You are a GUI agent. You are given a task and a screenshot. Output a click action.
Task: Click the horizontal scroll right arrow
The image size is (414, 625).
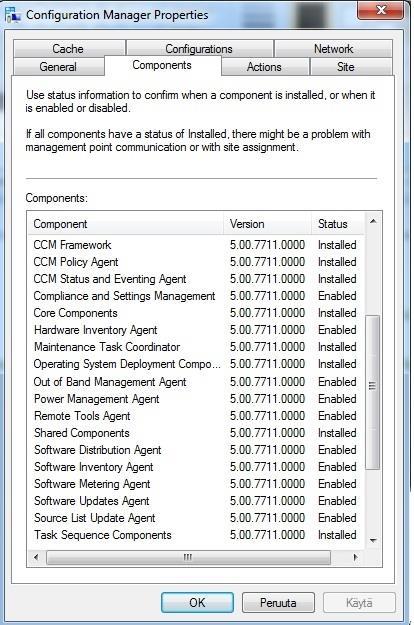(355, 557)
